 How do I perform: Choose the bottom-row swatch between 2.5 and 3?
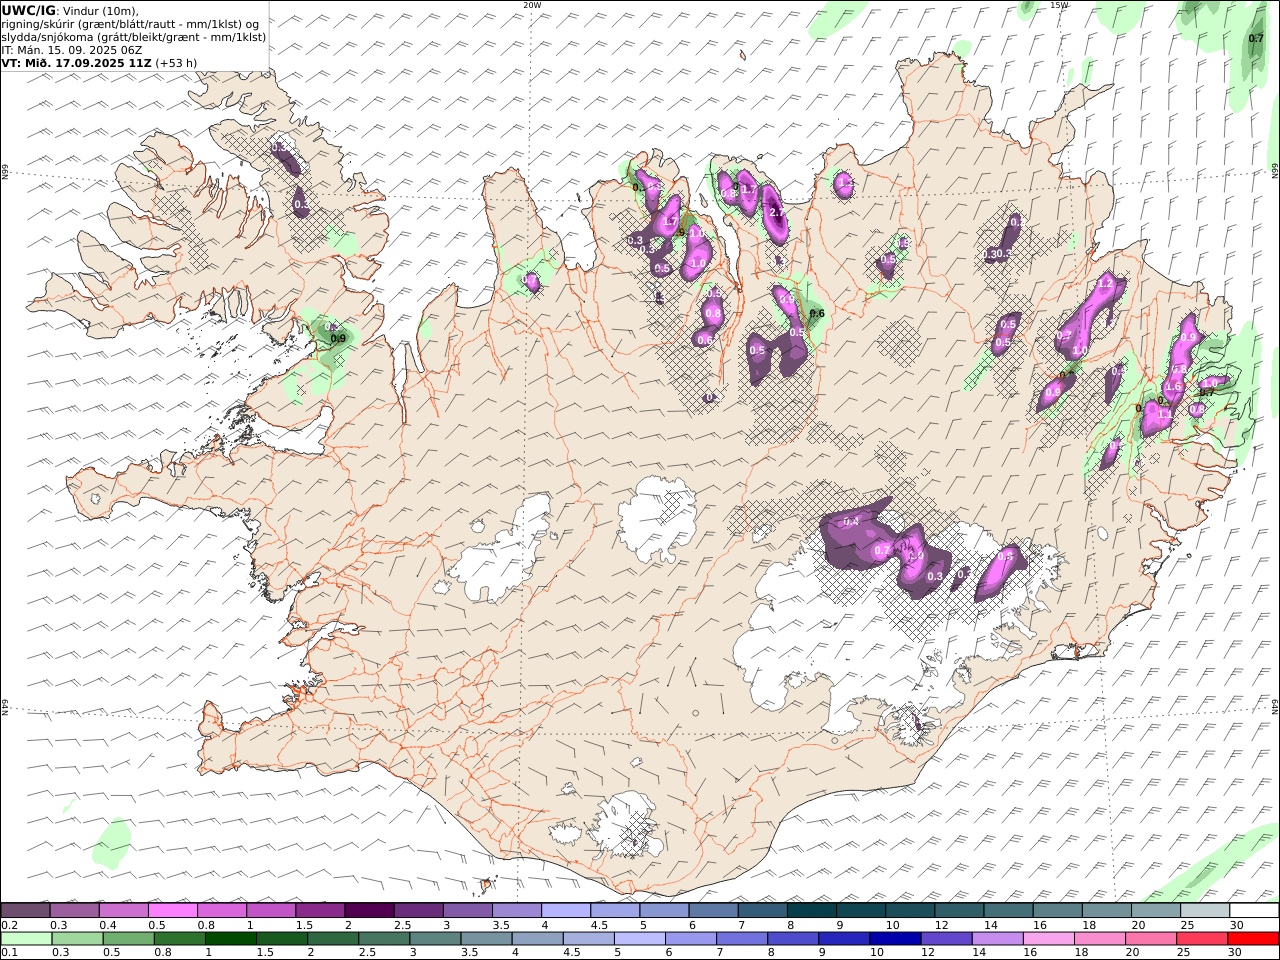(x=384, y=938)
